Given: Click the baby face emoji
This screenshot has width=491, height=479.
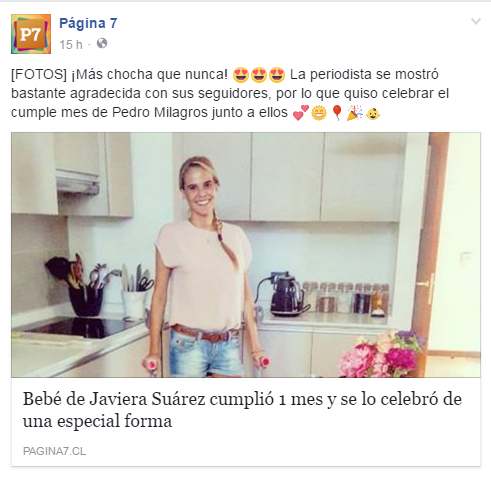Looking at the screenshot, I should pyautogui.click(x=373, y=113).
